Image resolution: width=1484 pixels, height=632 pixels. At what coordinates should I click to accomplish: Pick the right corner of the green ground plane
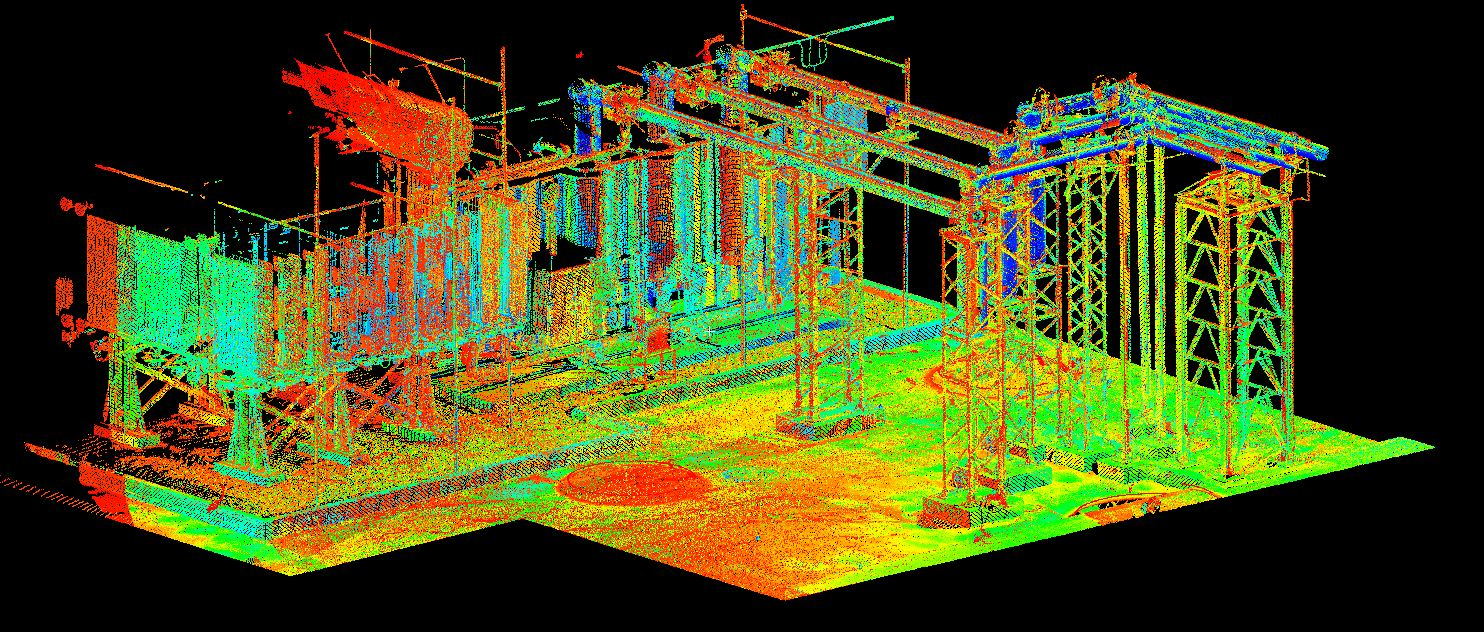(x=1430, y=445)
